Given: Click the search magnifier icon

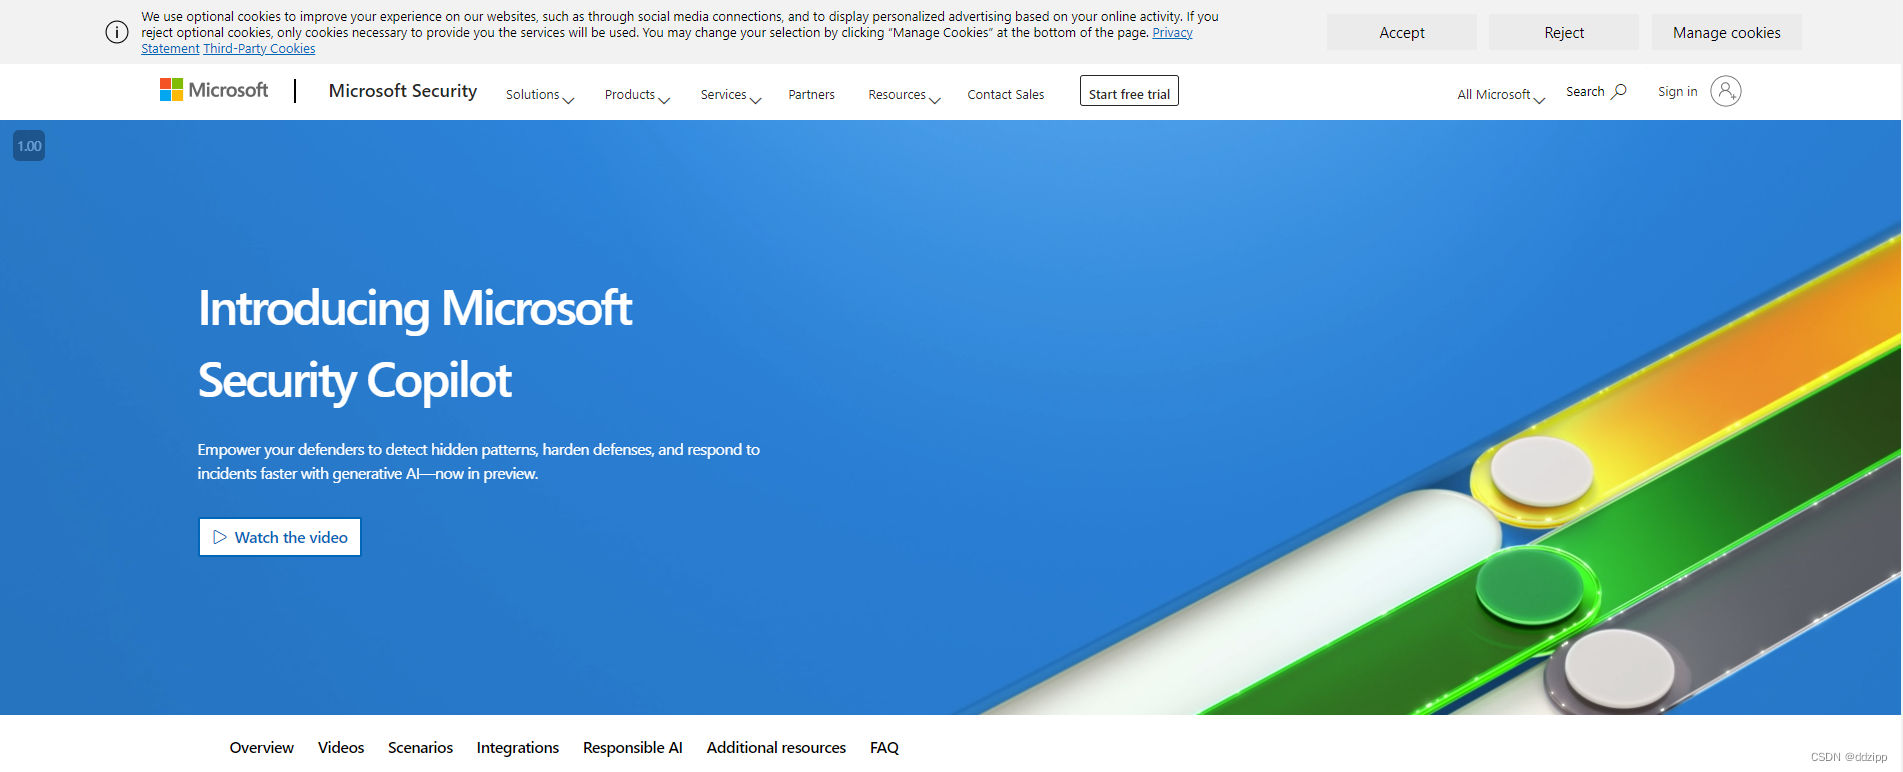Looking at the screenshot, I should (1619, 91).
